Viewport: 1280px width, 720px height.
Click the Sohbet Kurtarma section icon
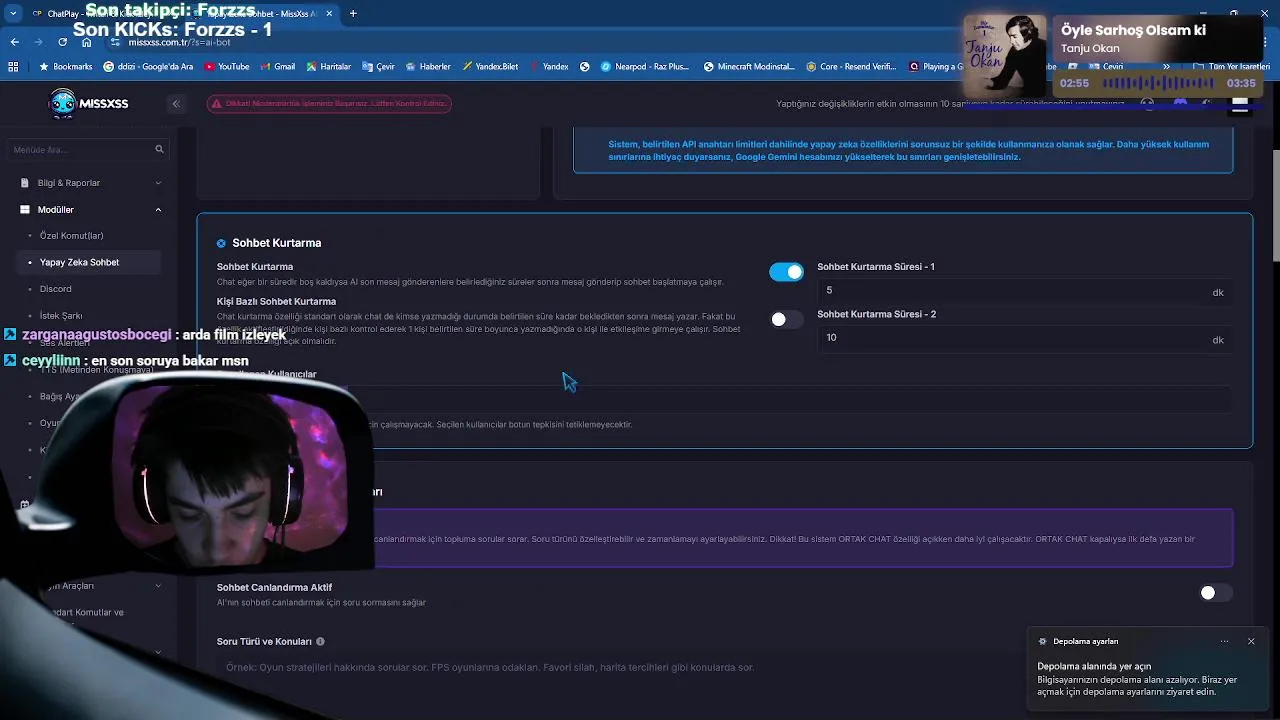pyautogui.click(x=221, y=243)
